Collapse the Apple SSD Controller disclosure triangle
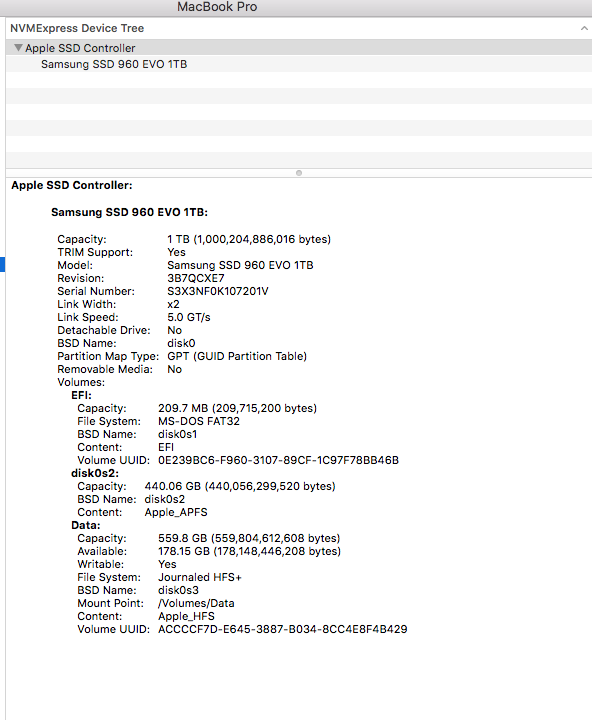Image resolution: width=592 pixels, height=720 pixels. (x=18, y=48)
